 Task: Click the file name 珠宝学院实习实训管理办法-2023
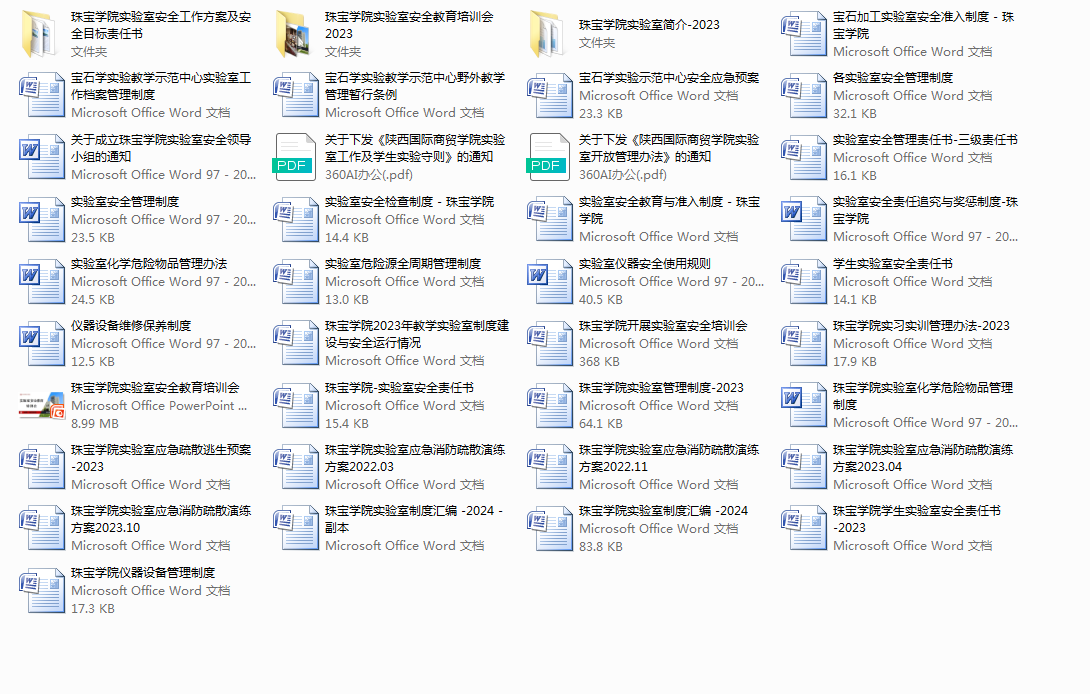[x=921, y=325]
